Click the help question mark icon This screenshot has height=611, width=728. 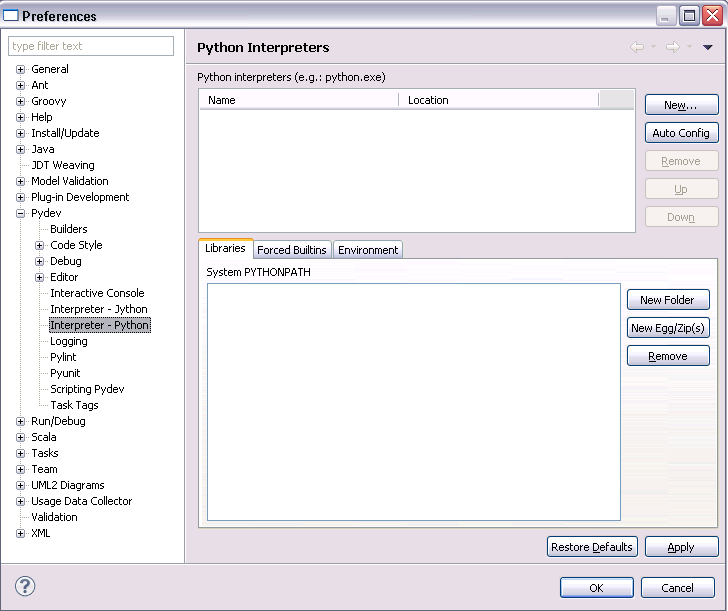[x=25, y=587]
